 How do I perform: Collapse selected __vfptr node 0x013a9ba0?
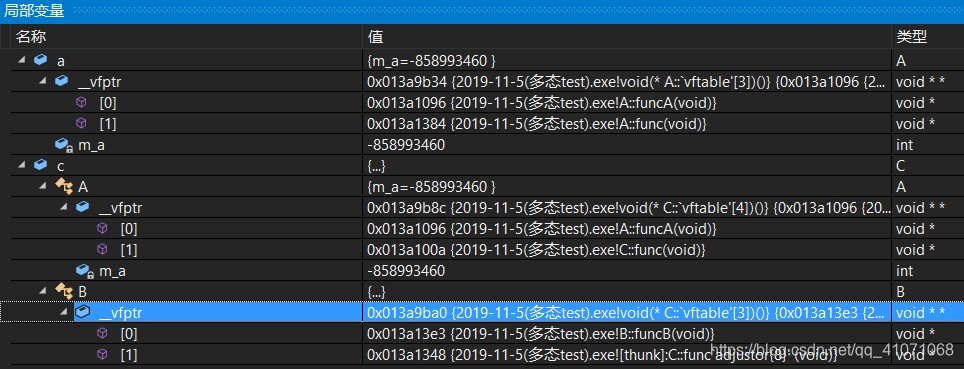[x=64, y=312]
